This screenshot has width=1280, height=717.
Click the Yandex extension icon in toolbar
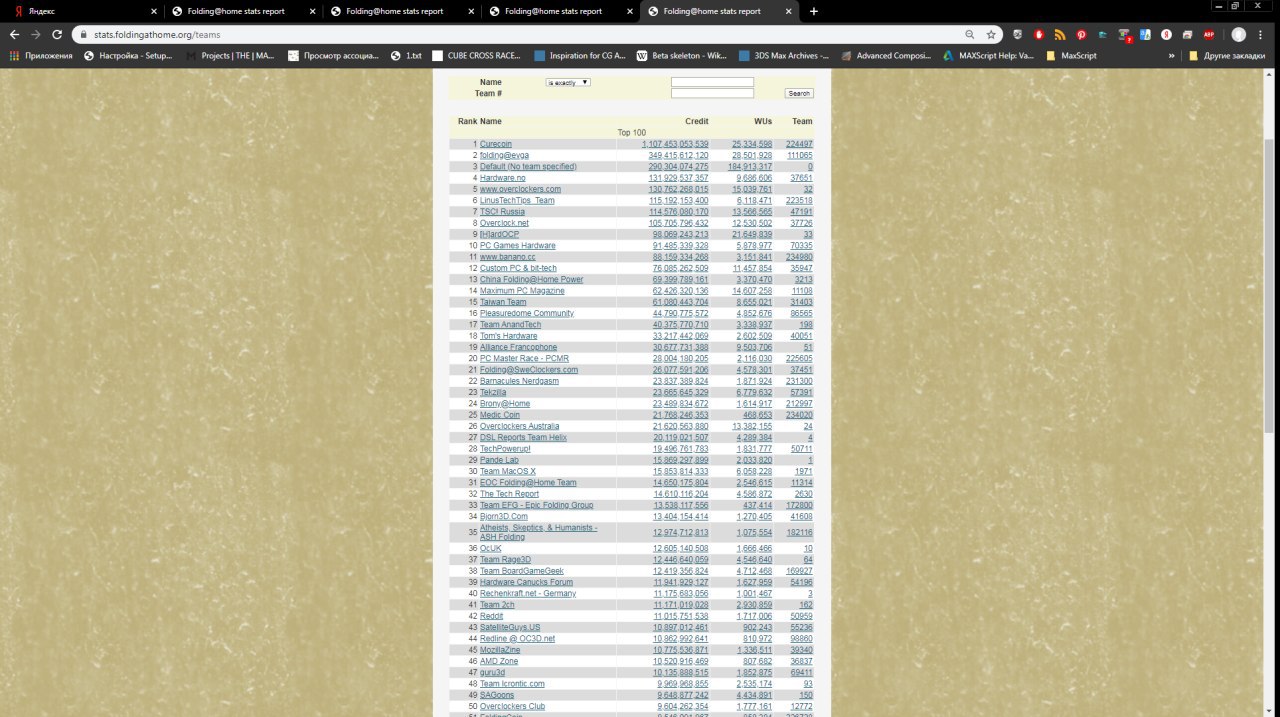coord(1166,34)
